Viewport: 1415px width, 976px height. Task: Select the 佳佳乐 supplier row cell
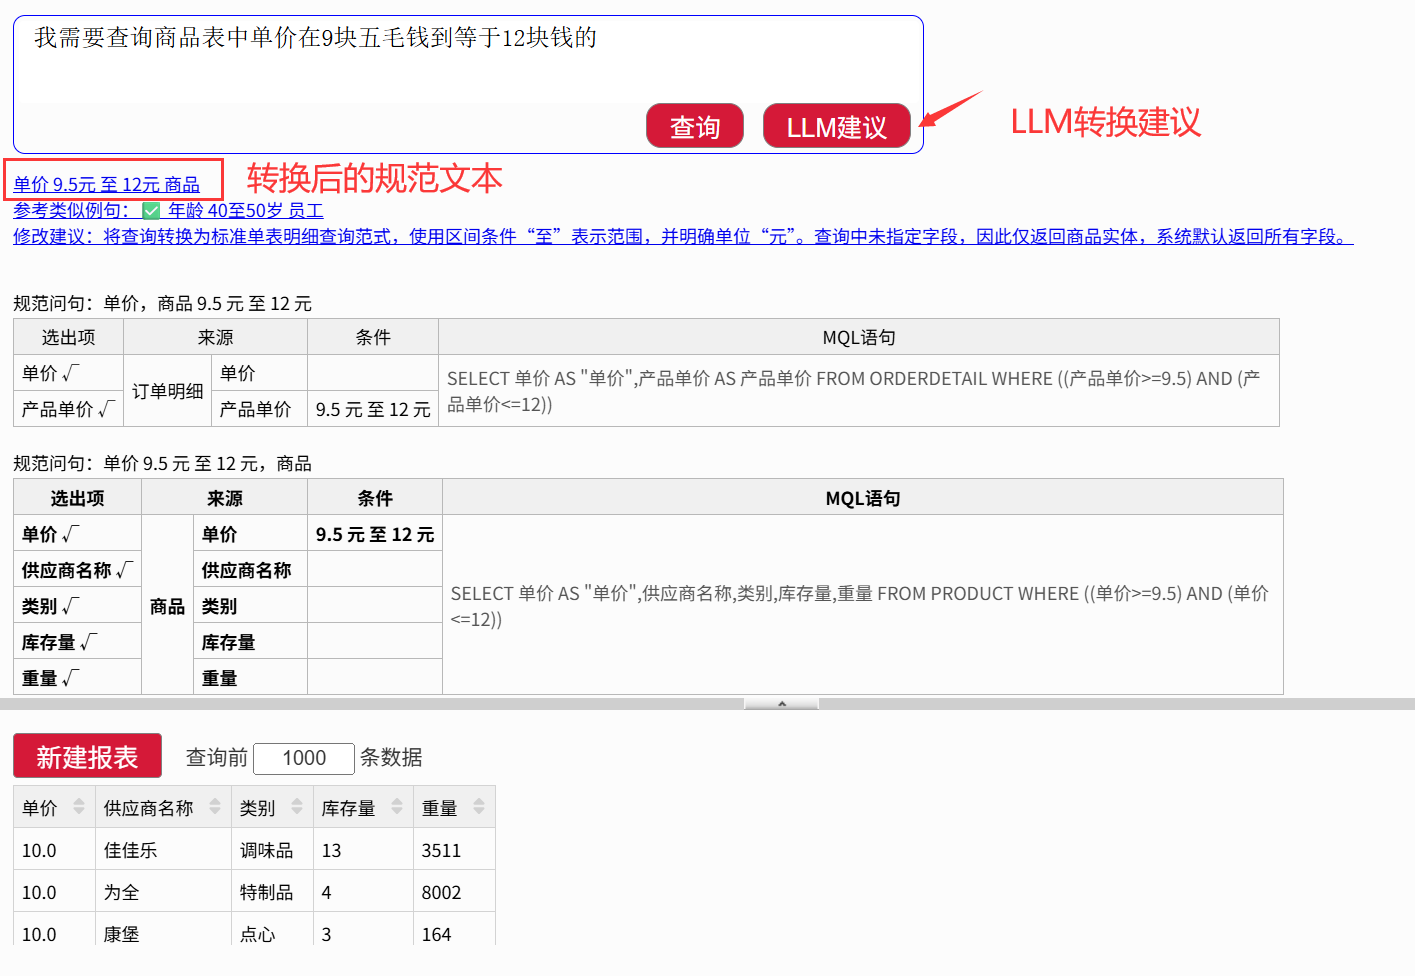coord(131,850)
